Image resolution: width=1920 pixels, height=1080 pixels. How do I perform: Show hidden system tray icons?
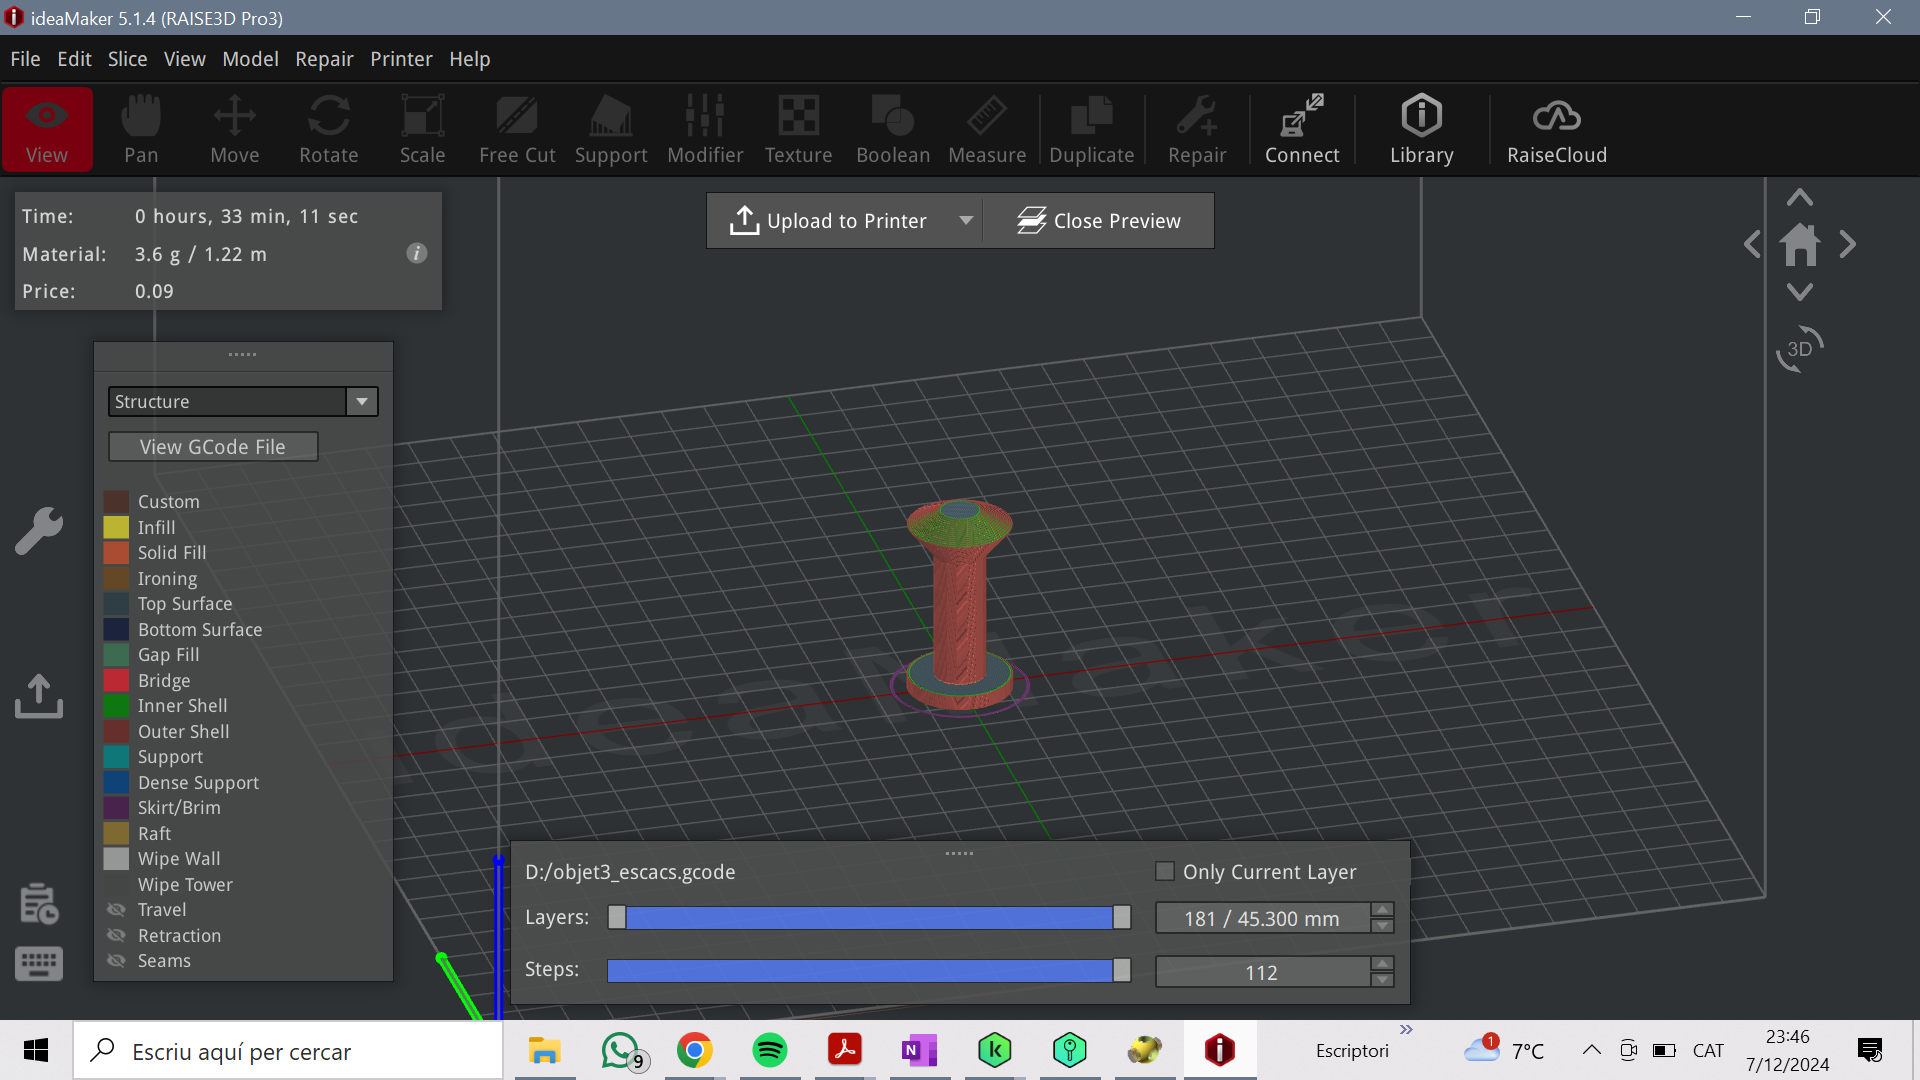[x=1591, y=1050]
